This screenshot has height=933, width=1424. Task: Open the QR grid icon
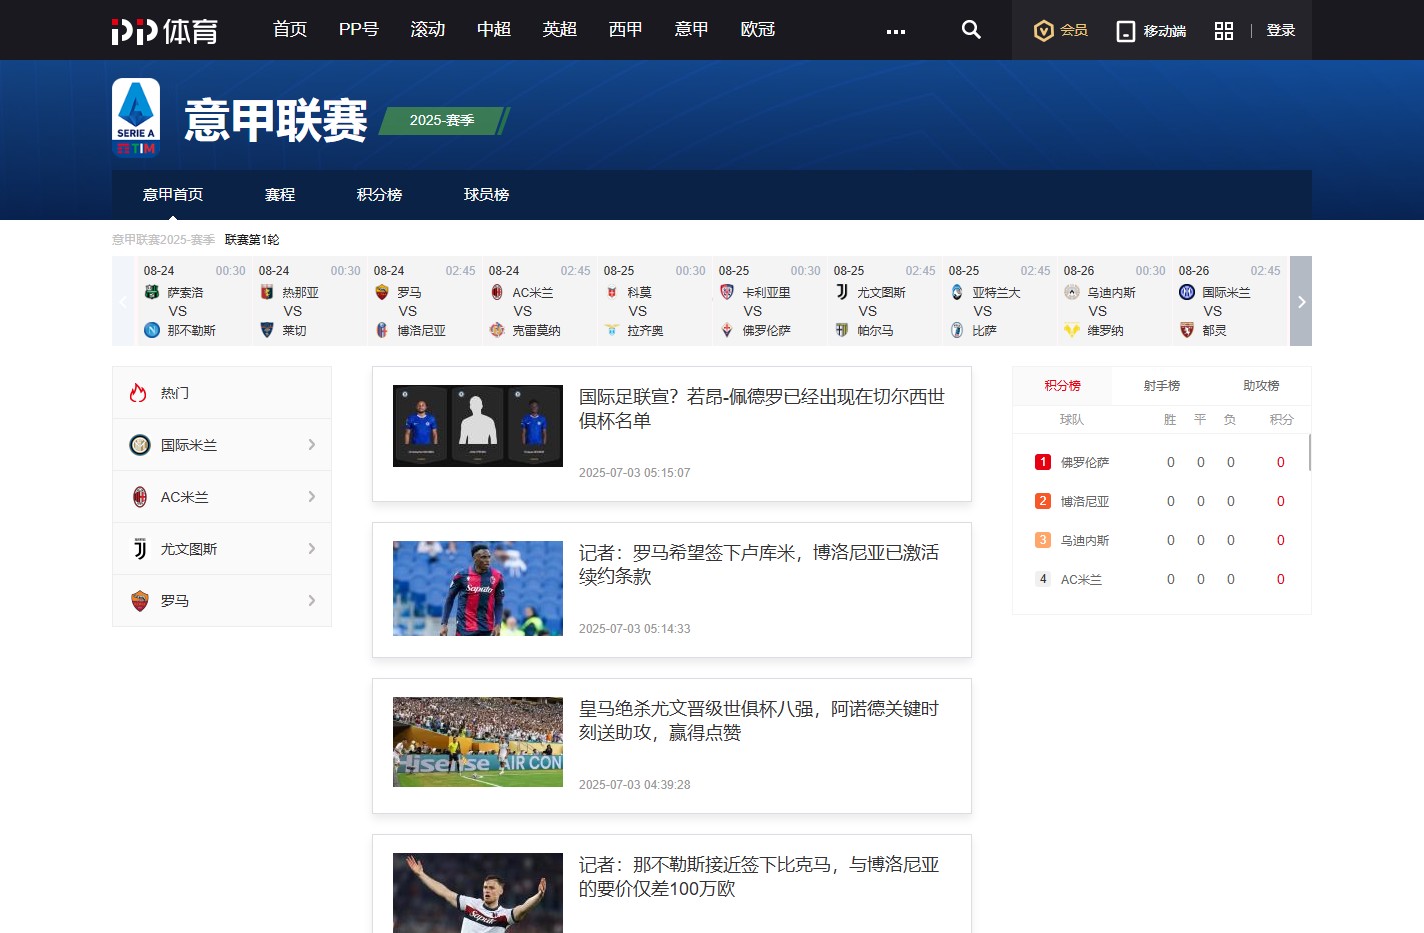click(x=1224, y=31)
